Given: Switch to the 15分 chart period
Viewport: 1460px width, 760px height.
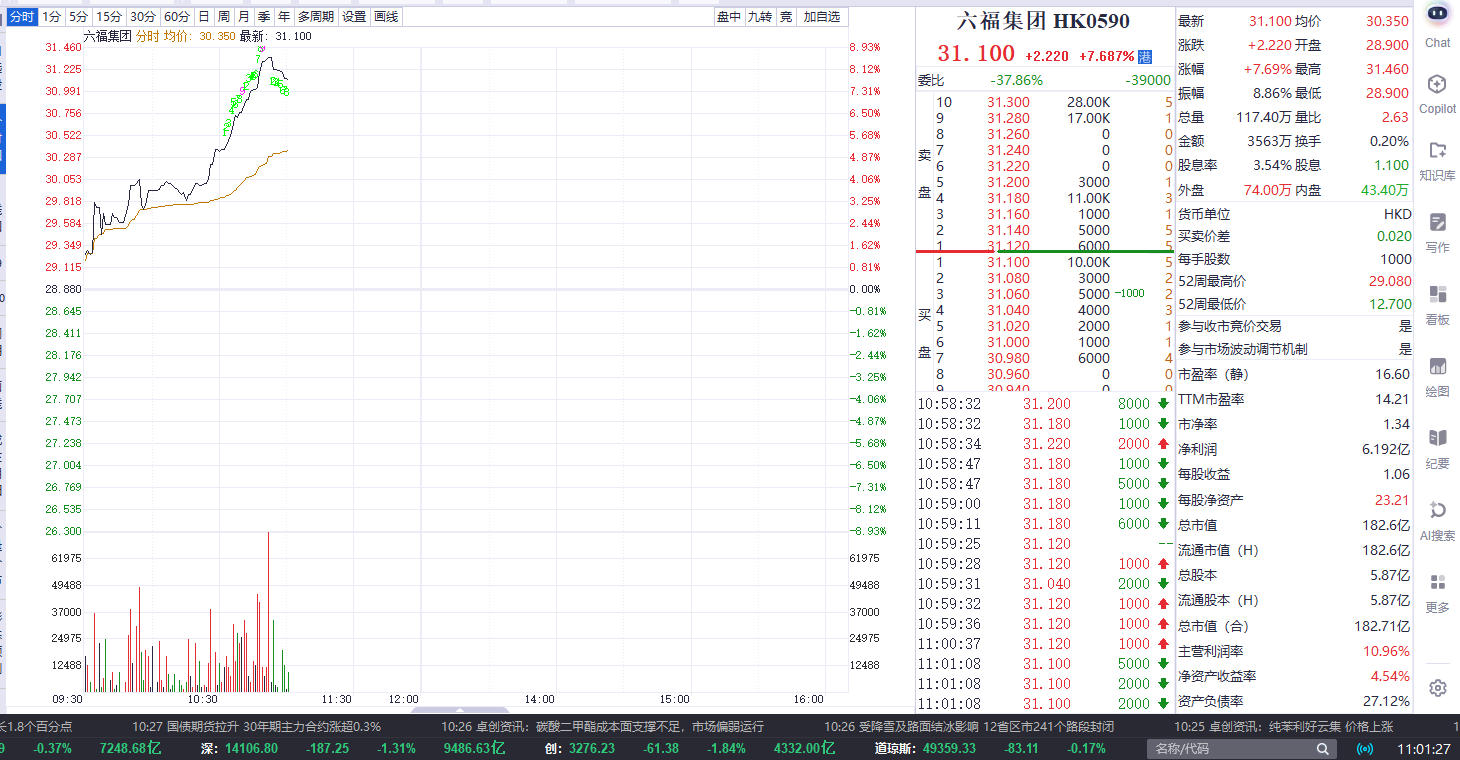Looking at the screenshot, I should [x=109, y=17].
